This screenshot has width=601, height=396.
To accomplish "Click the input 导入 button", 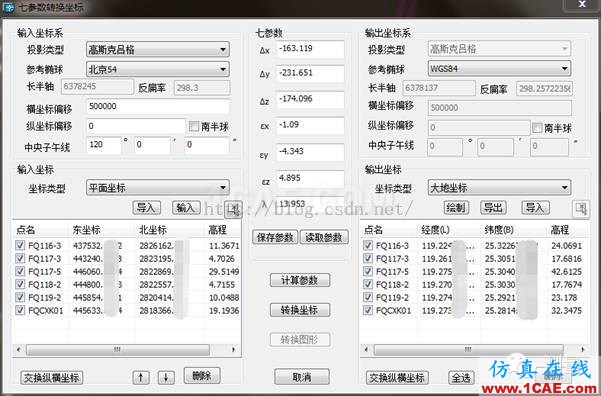I will [146, 208].
